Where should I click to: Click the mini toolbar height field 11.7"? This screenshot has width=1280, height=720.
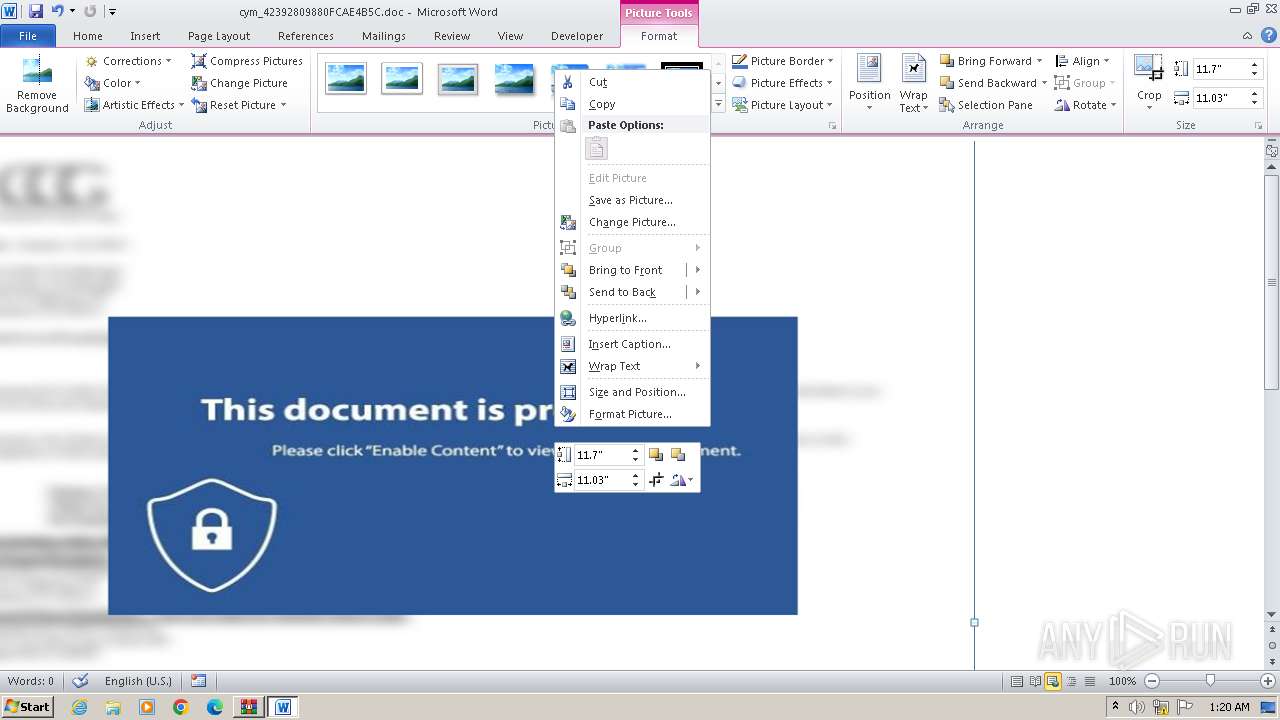point(601,455)
